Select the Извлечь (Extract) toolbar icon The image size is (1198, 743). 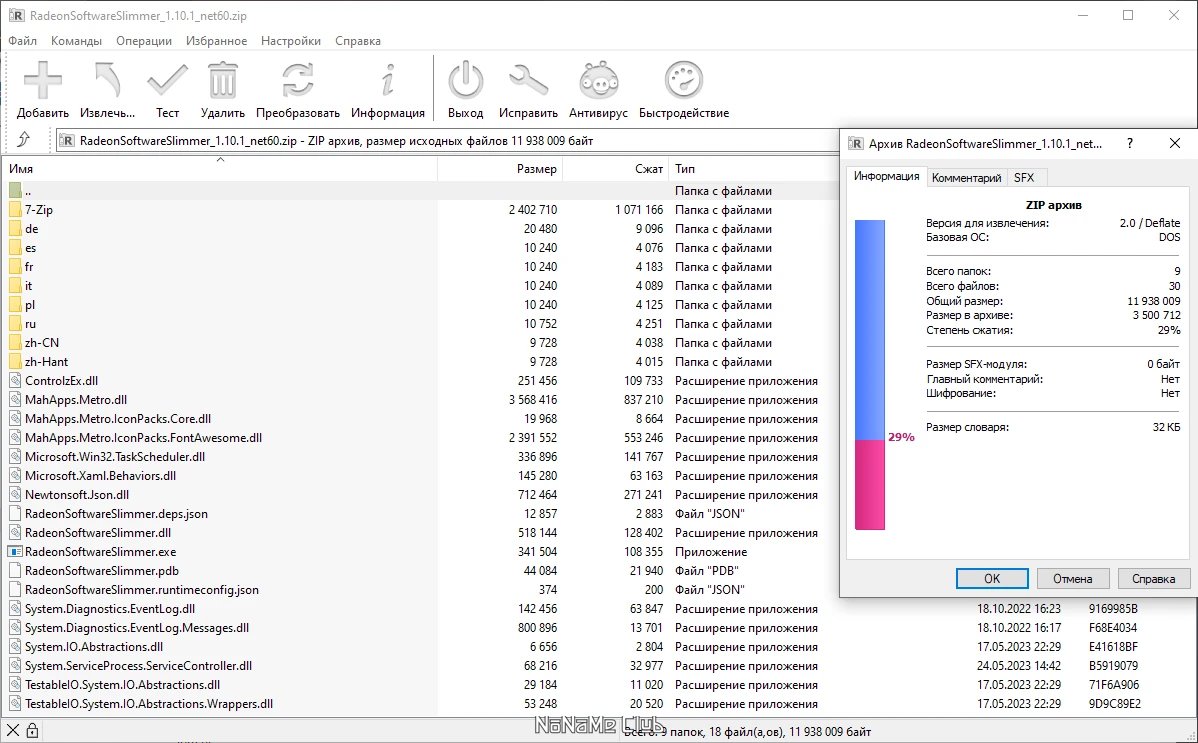[x=108, y=80]
